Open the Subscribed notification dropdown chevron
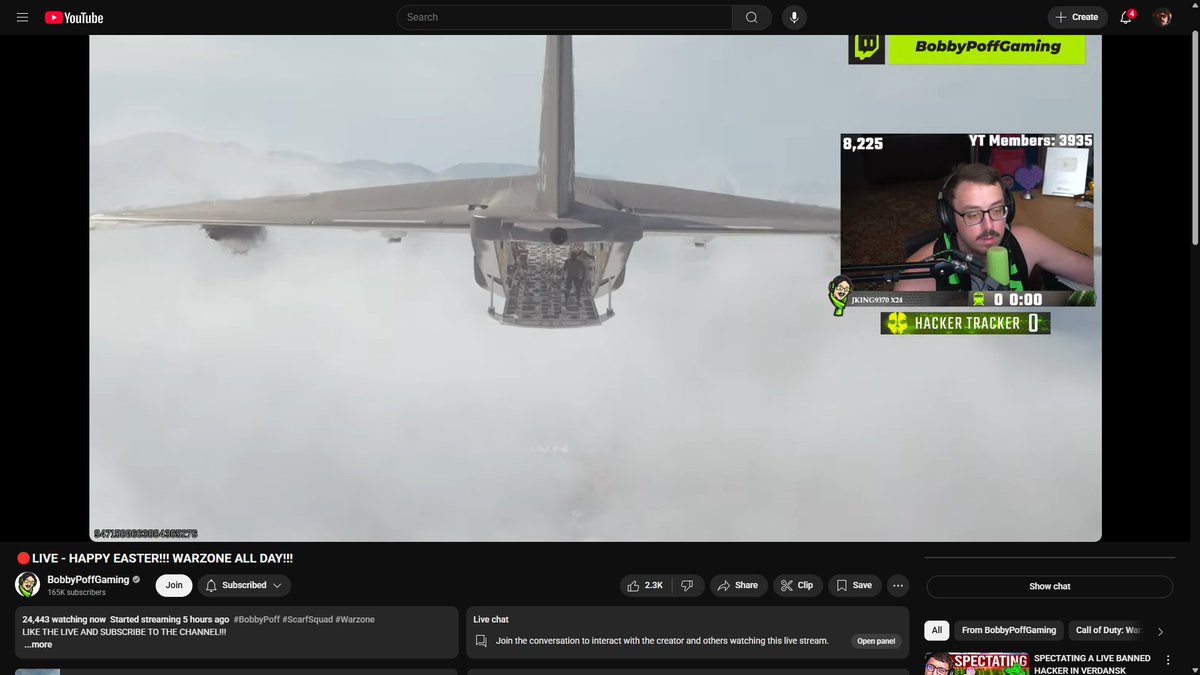 coord(277,585)
